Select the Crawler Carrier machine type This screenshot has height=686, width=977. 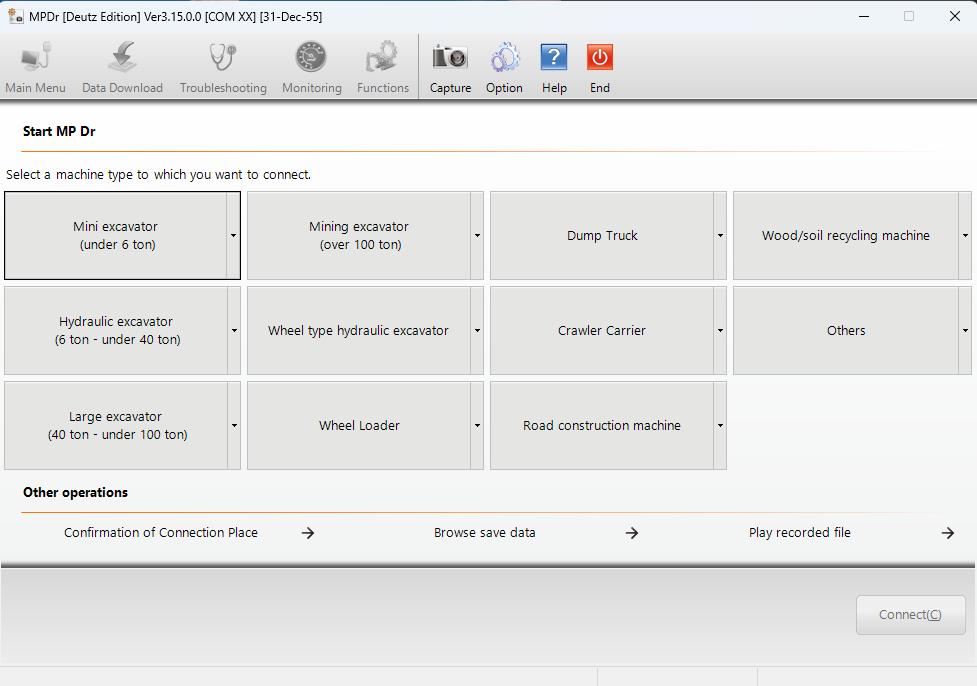(x=602, y=330)
